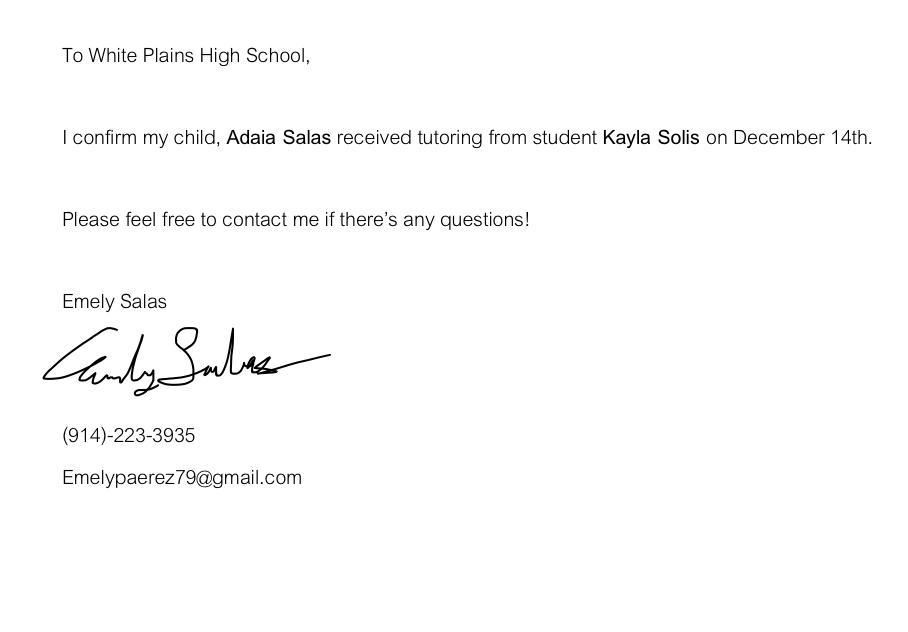Click the word "White" in the greeting
This screenshot has height=632, width=908.
tap(111, 56)
